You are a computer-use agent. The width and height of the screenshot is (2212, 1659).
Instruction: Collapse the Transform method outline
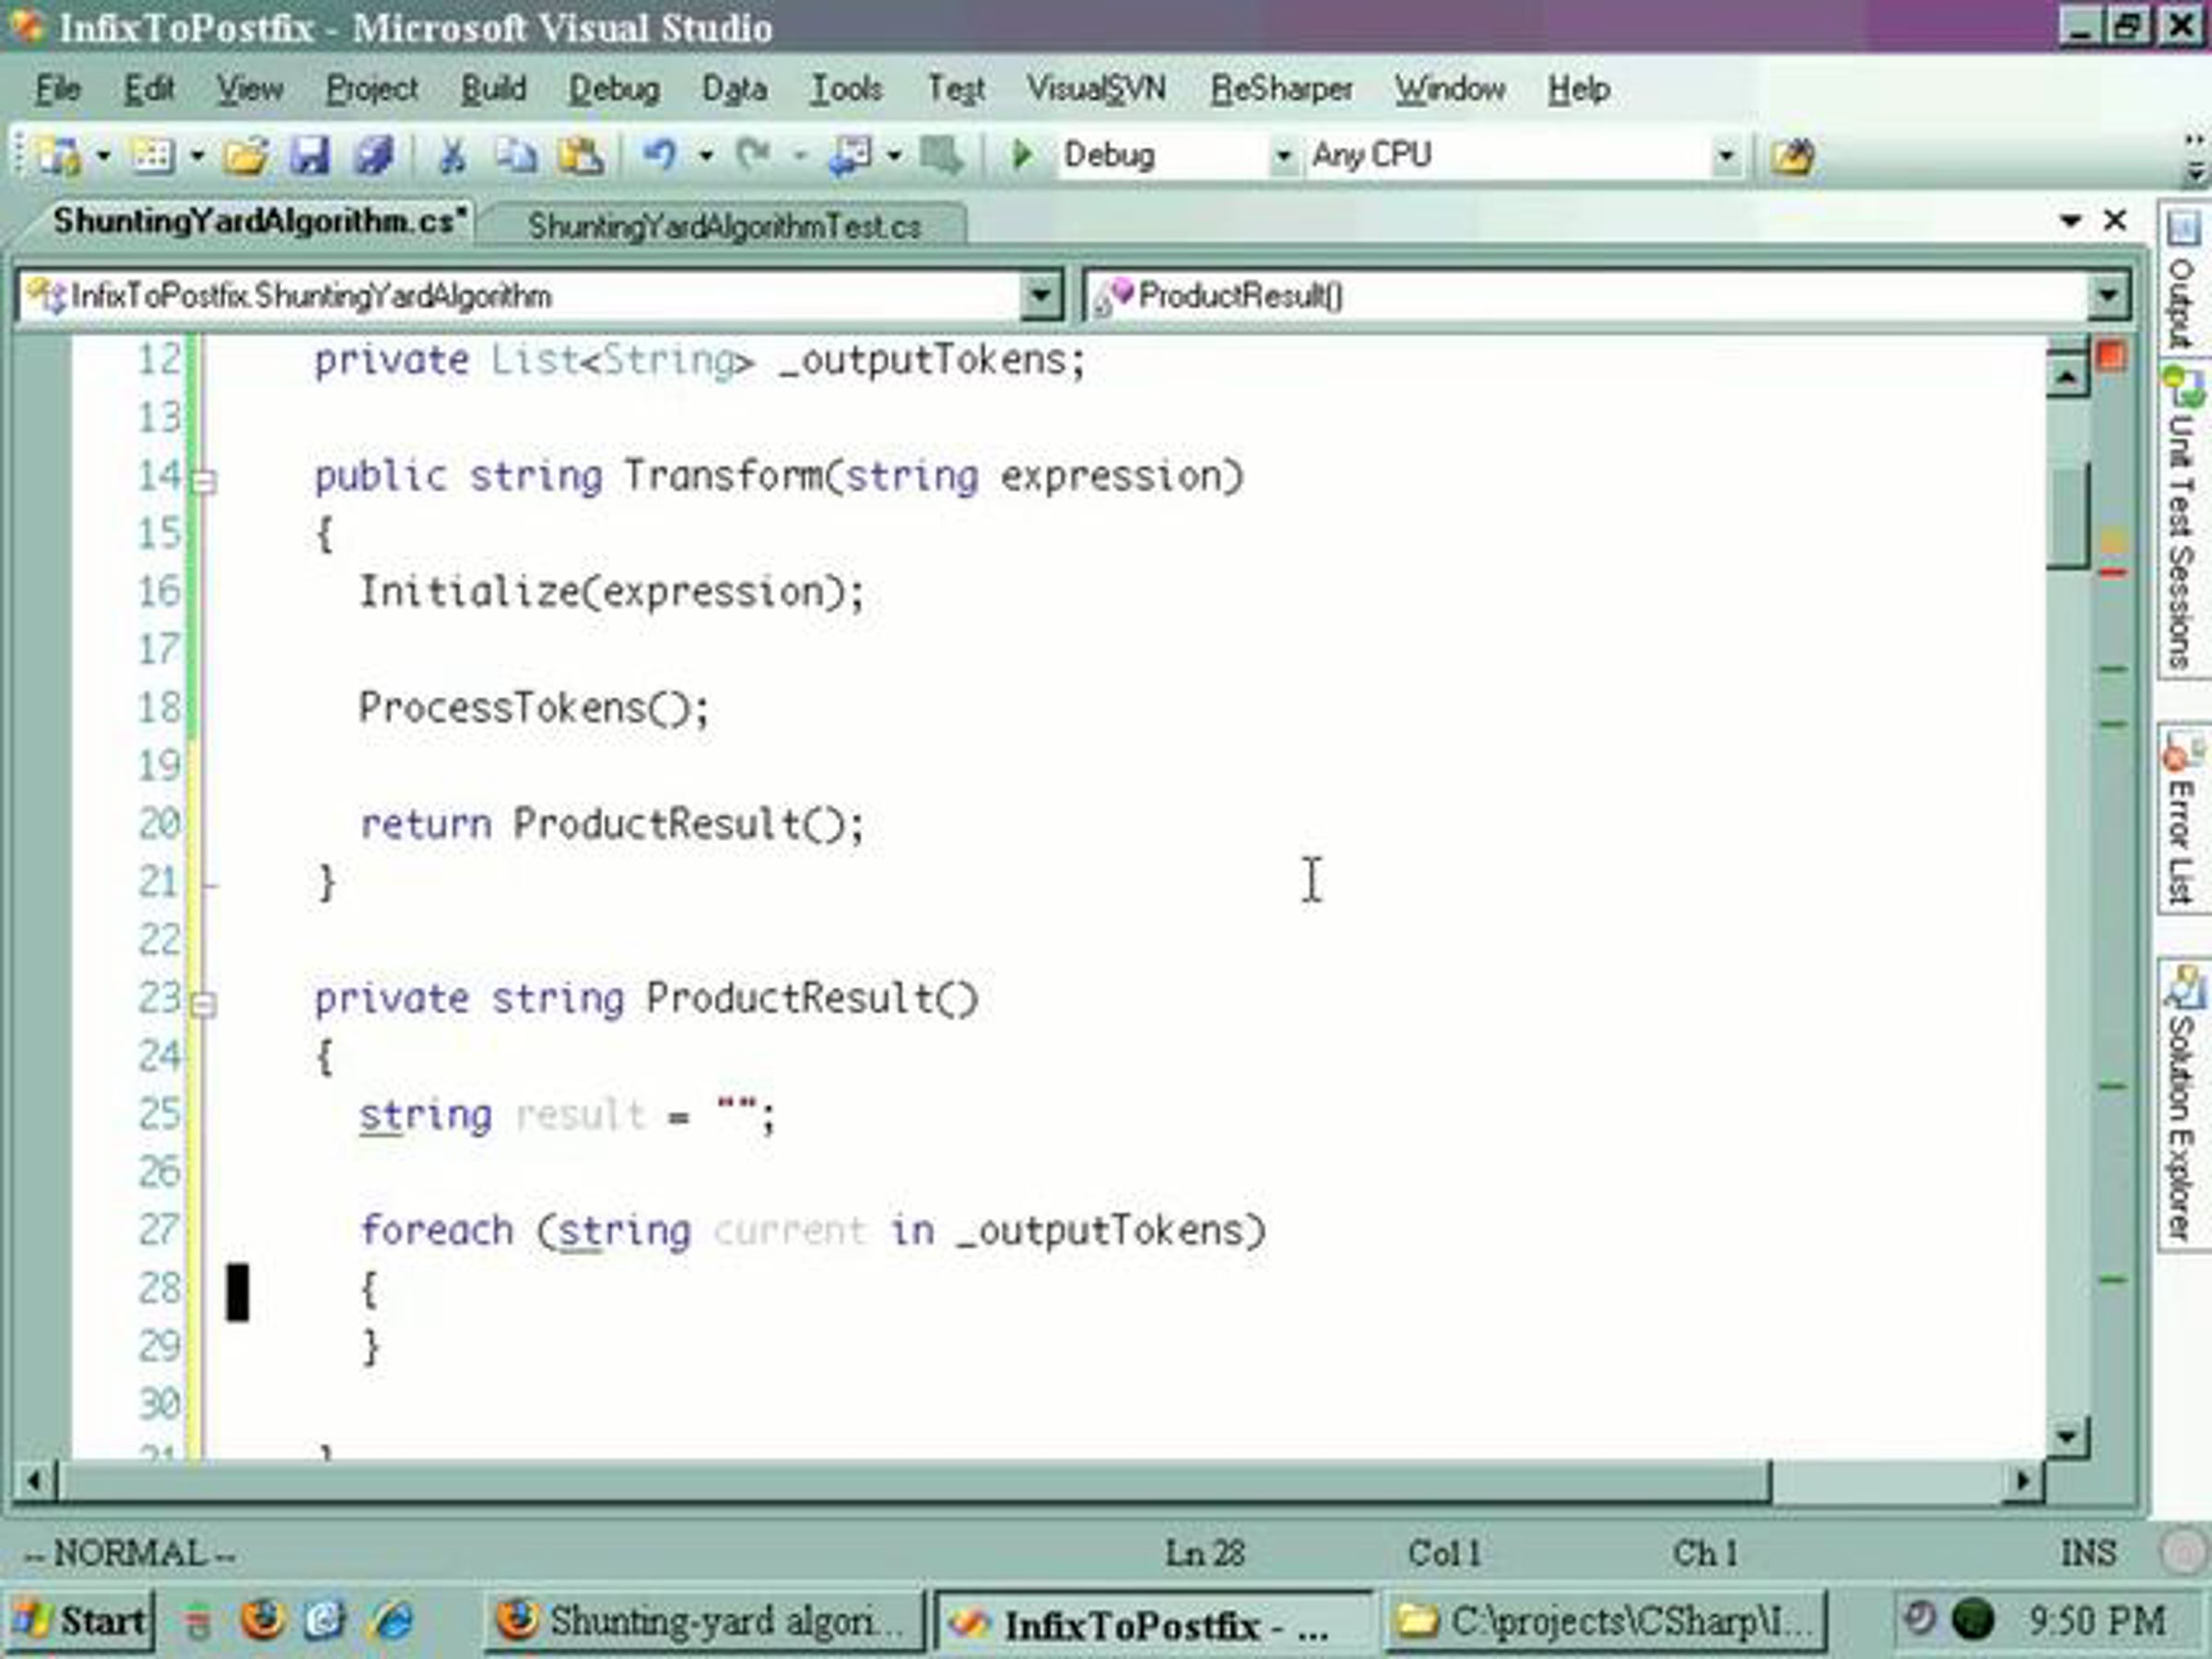pos(203,483)
